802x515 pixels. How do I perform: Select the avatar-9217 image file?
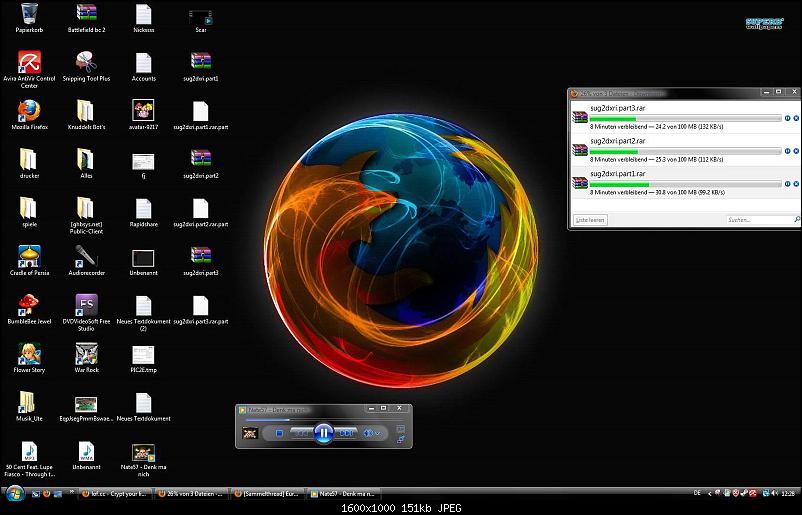(x=143, y=115)
